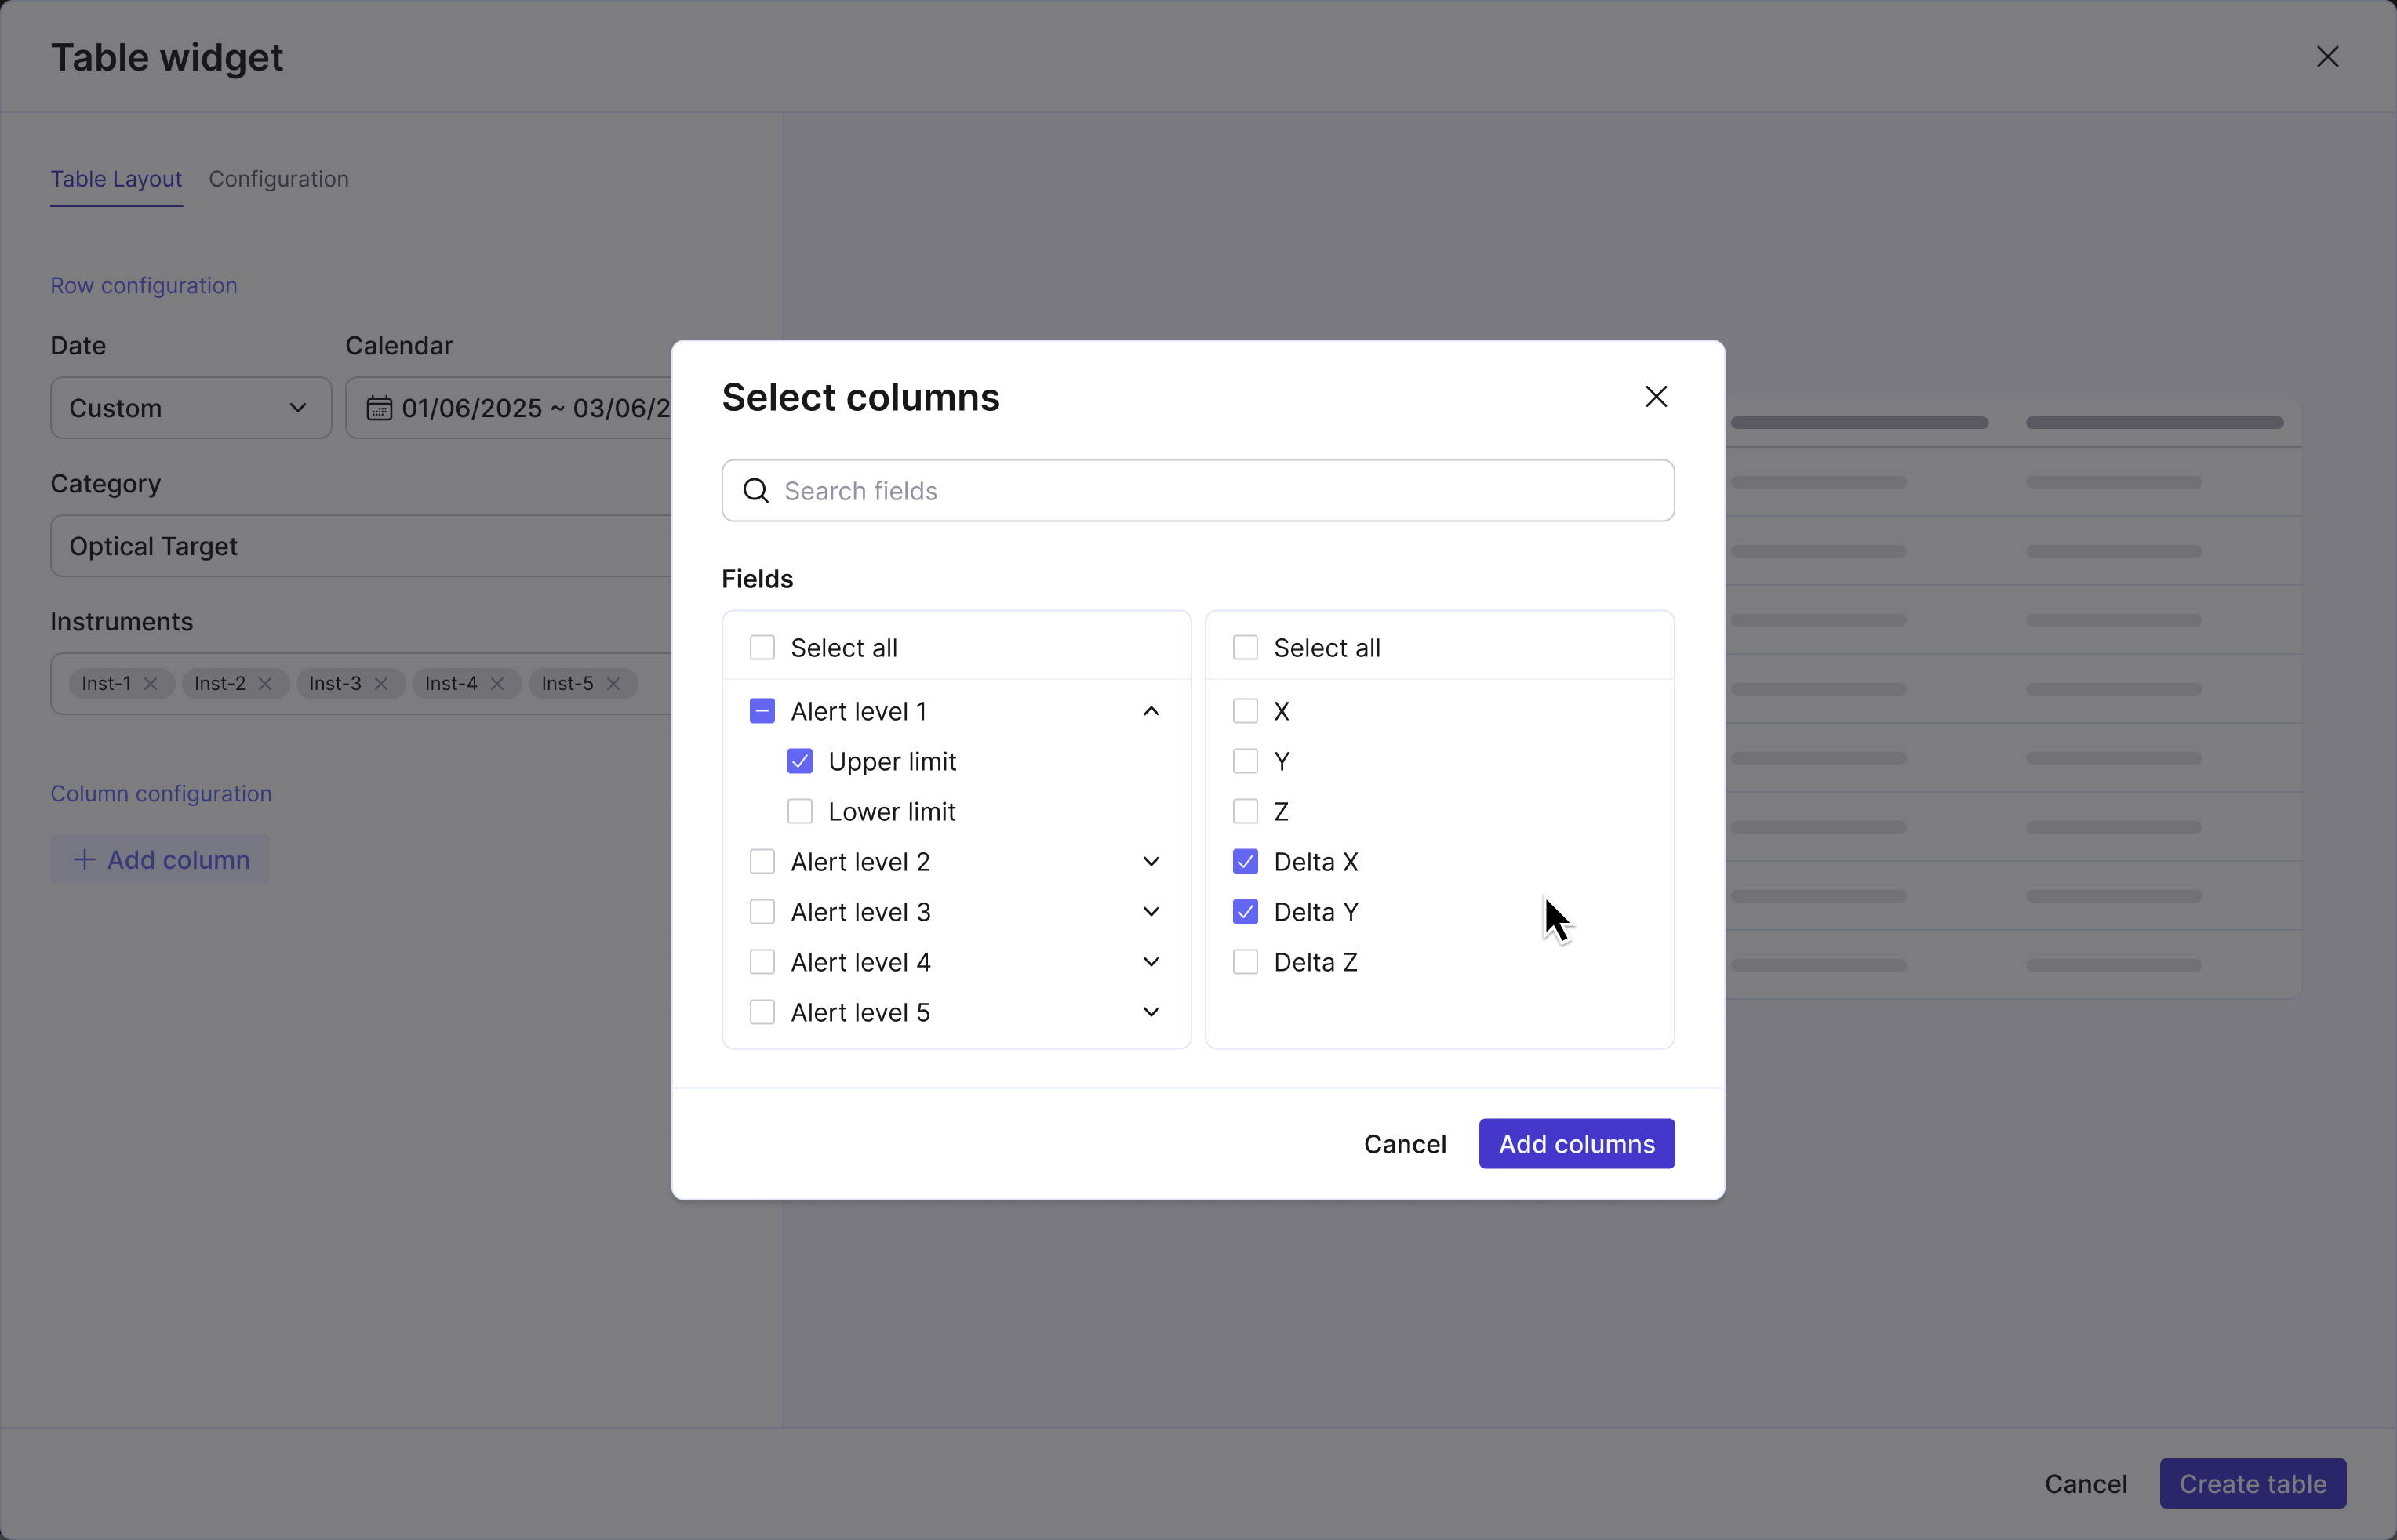Image resolution: width=2397 pixels, height=1540 pixels.
Task: Click the search magnifier icon
Action: [756, 491]
